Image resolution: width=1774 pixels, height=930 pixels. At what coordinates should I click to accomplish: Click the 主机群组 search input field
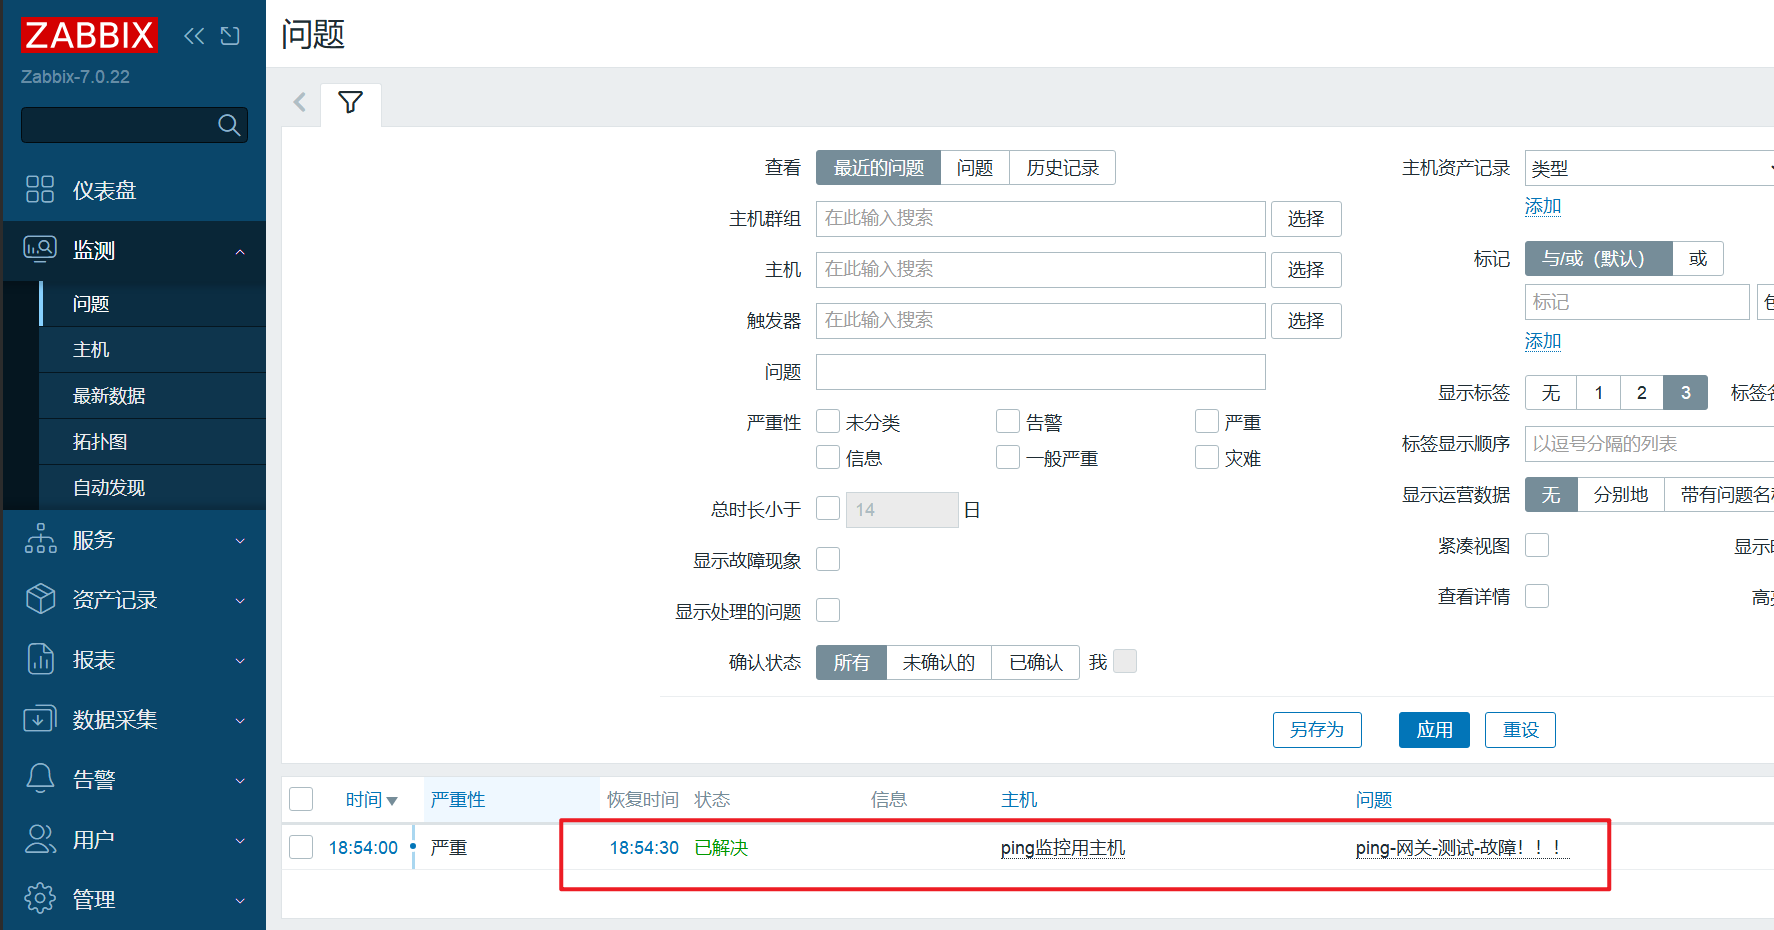pos(1040,219)
